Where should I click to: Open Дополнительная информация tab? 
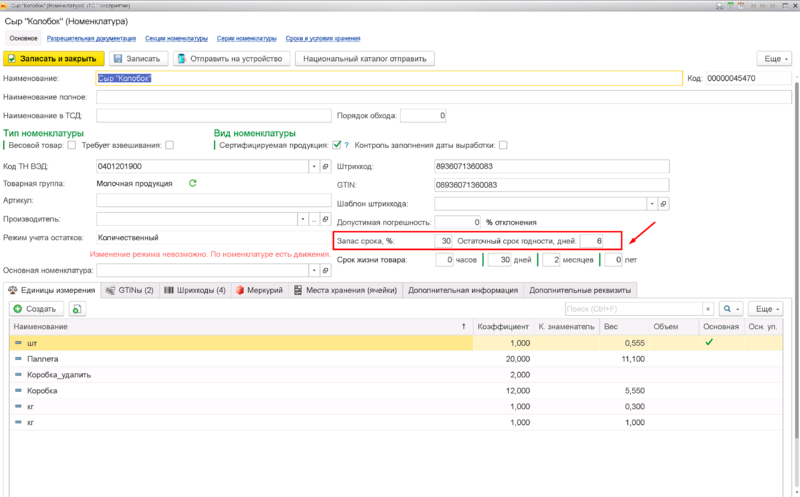point(463,290)
